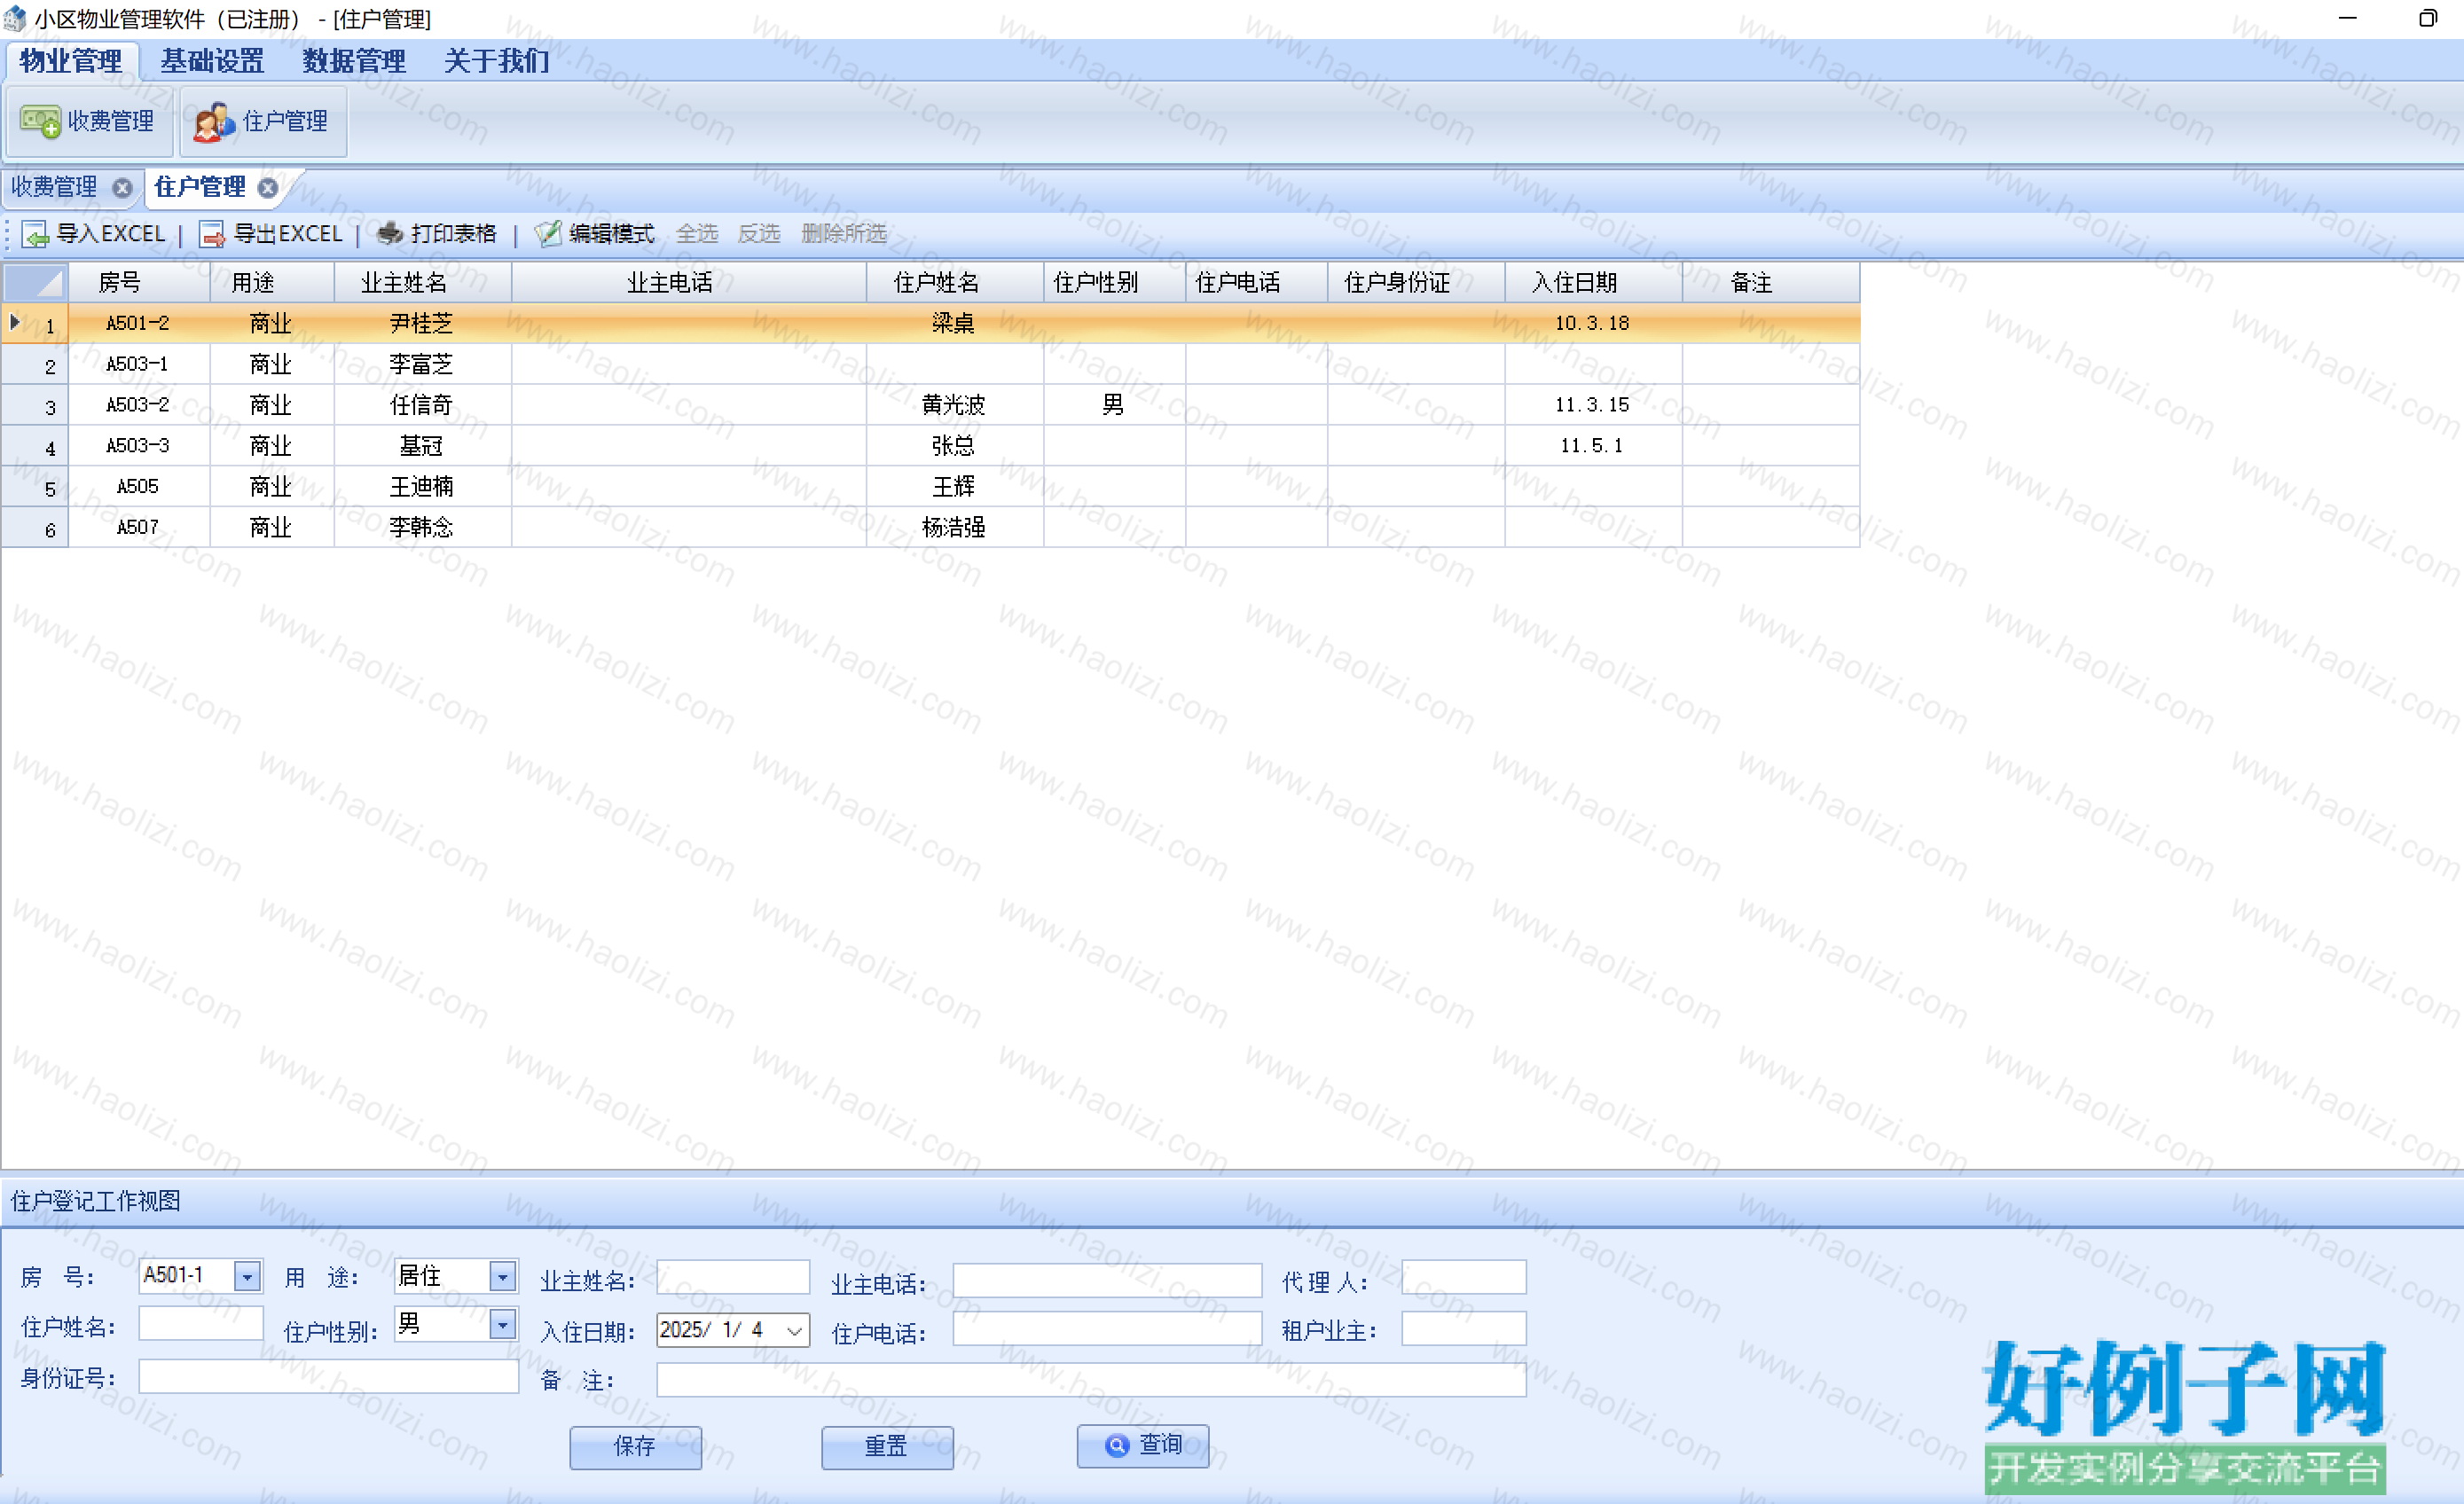Click resident name 杨浩强 cell
The image size is (2464, 1504).
955,528
